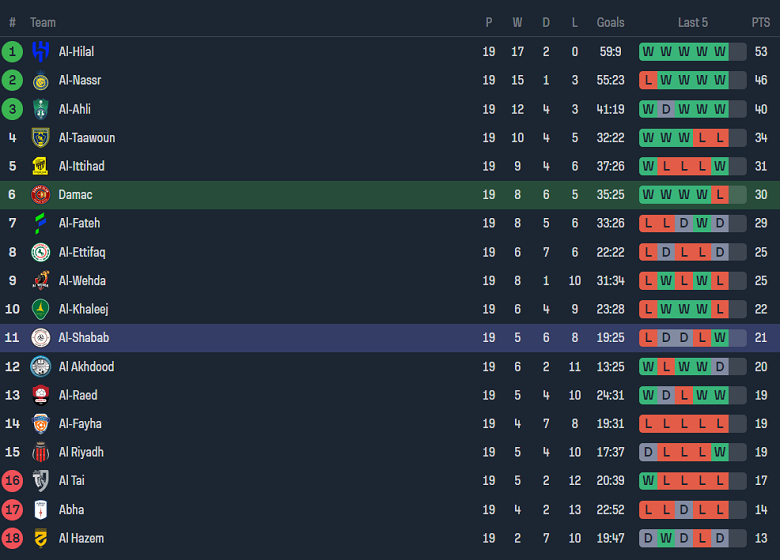Sort table by PTS column header
The width and height of the screenshot is (780, 560).
click(x=761, y=22)
